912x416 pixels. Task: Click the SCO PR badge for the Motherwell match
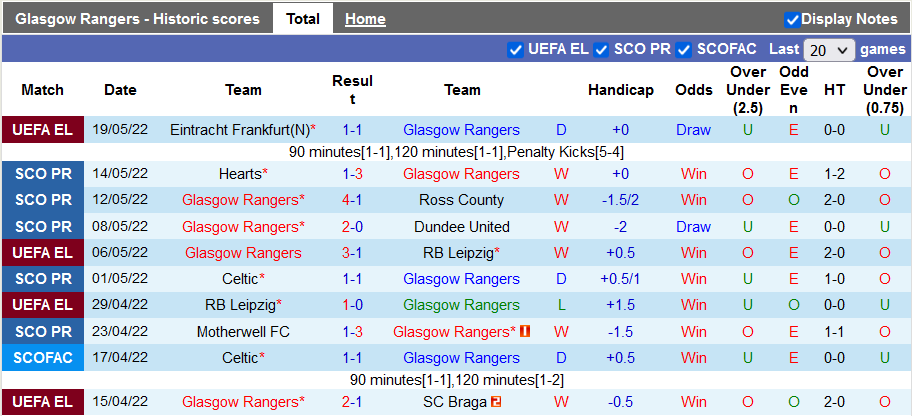(42, 332)
